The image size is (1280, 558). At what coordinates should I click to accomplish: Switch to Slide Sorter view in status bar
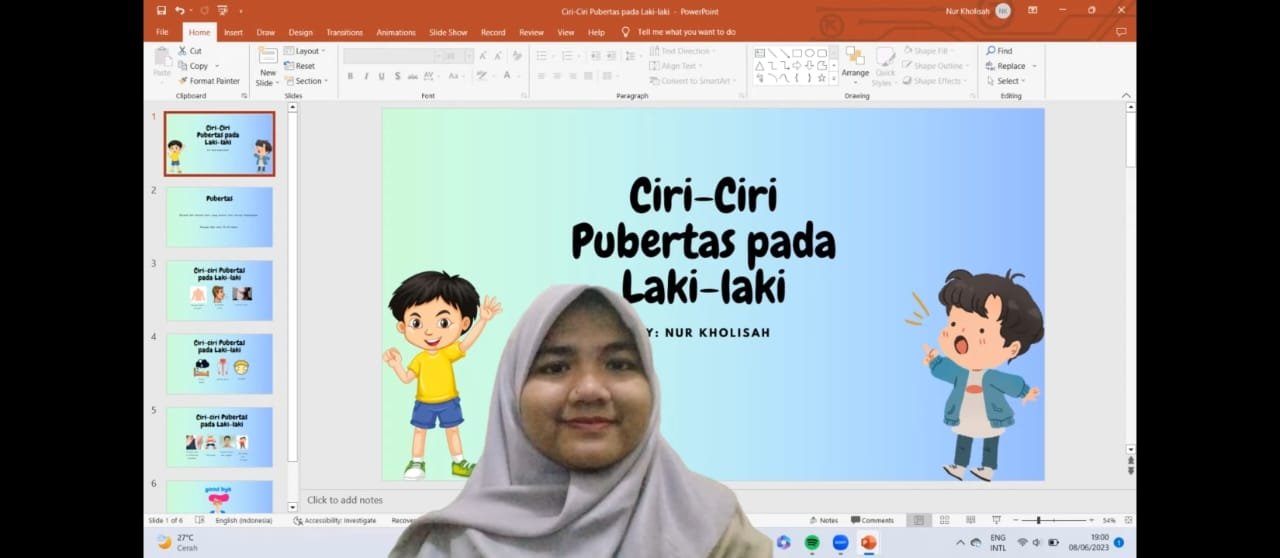(944, 520)
